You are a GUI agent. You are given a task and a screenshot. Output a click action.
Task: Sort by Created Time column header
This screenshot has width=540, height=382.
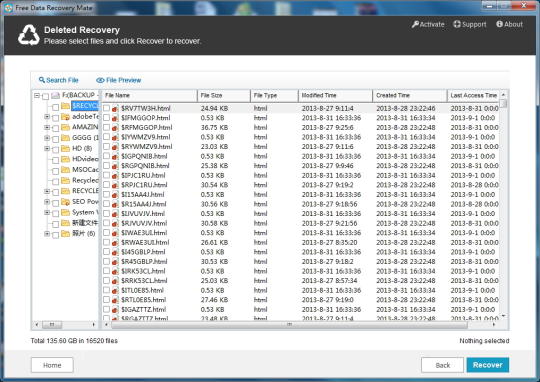point(410,95)
